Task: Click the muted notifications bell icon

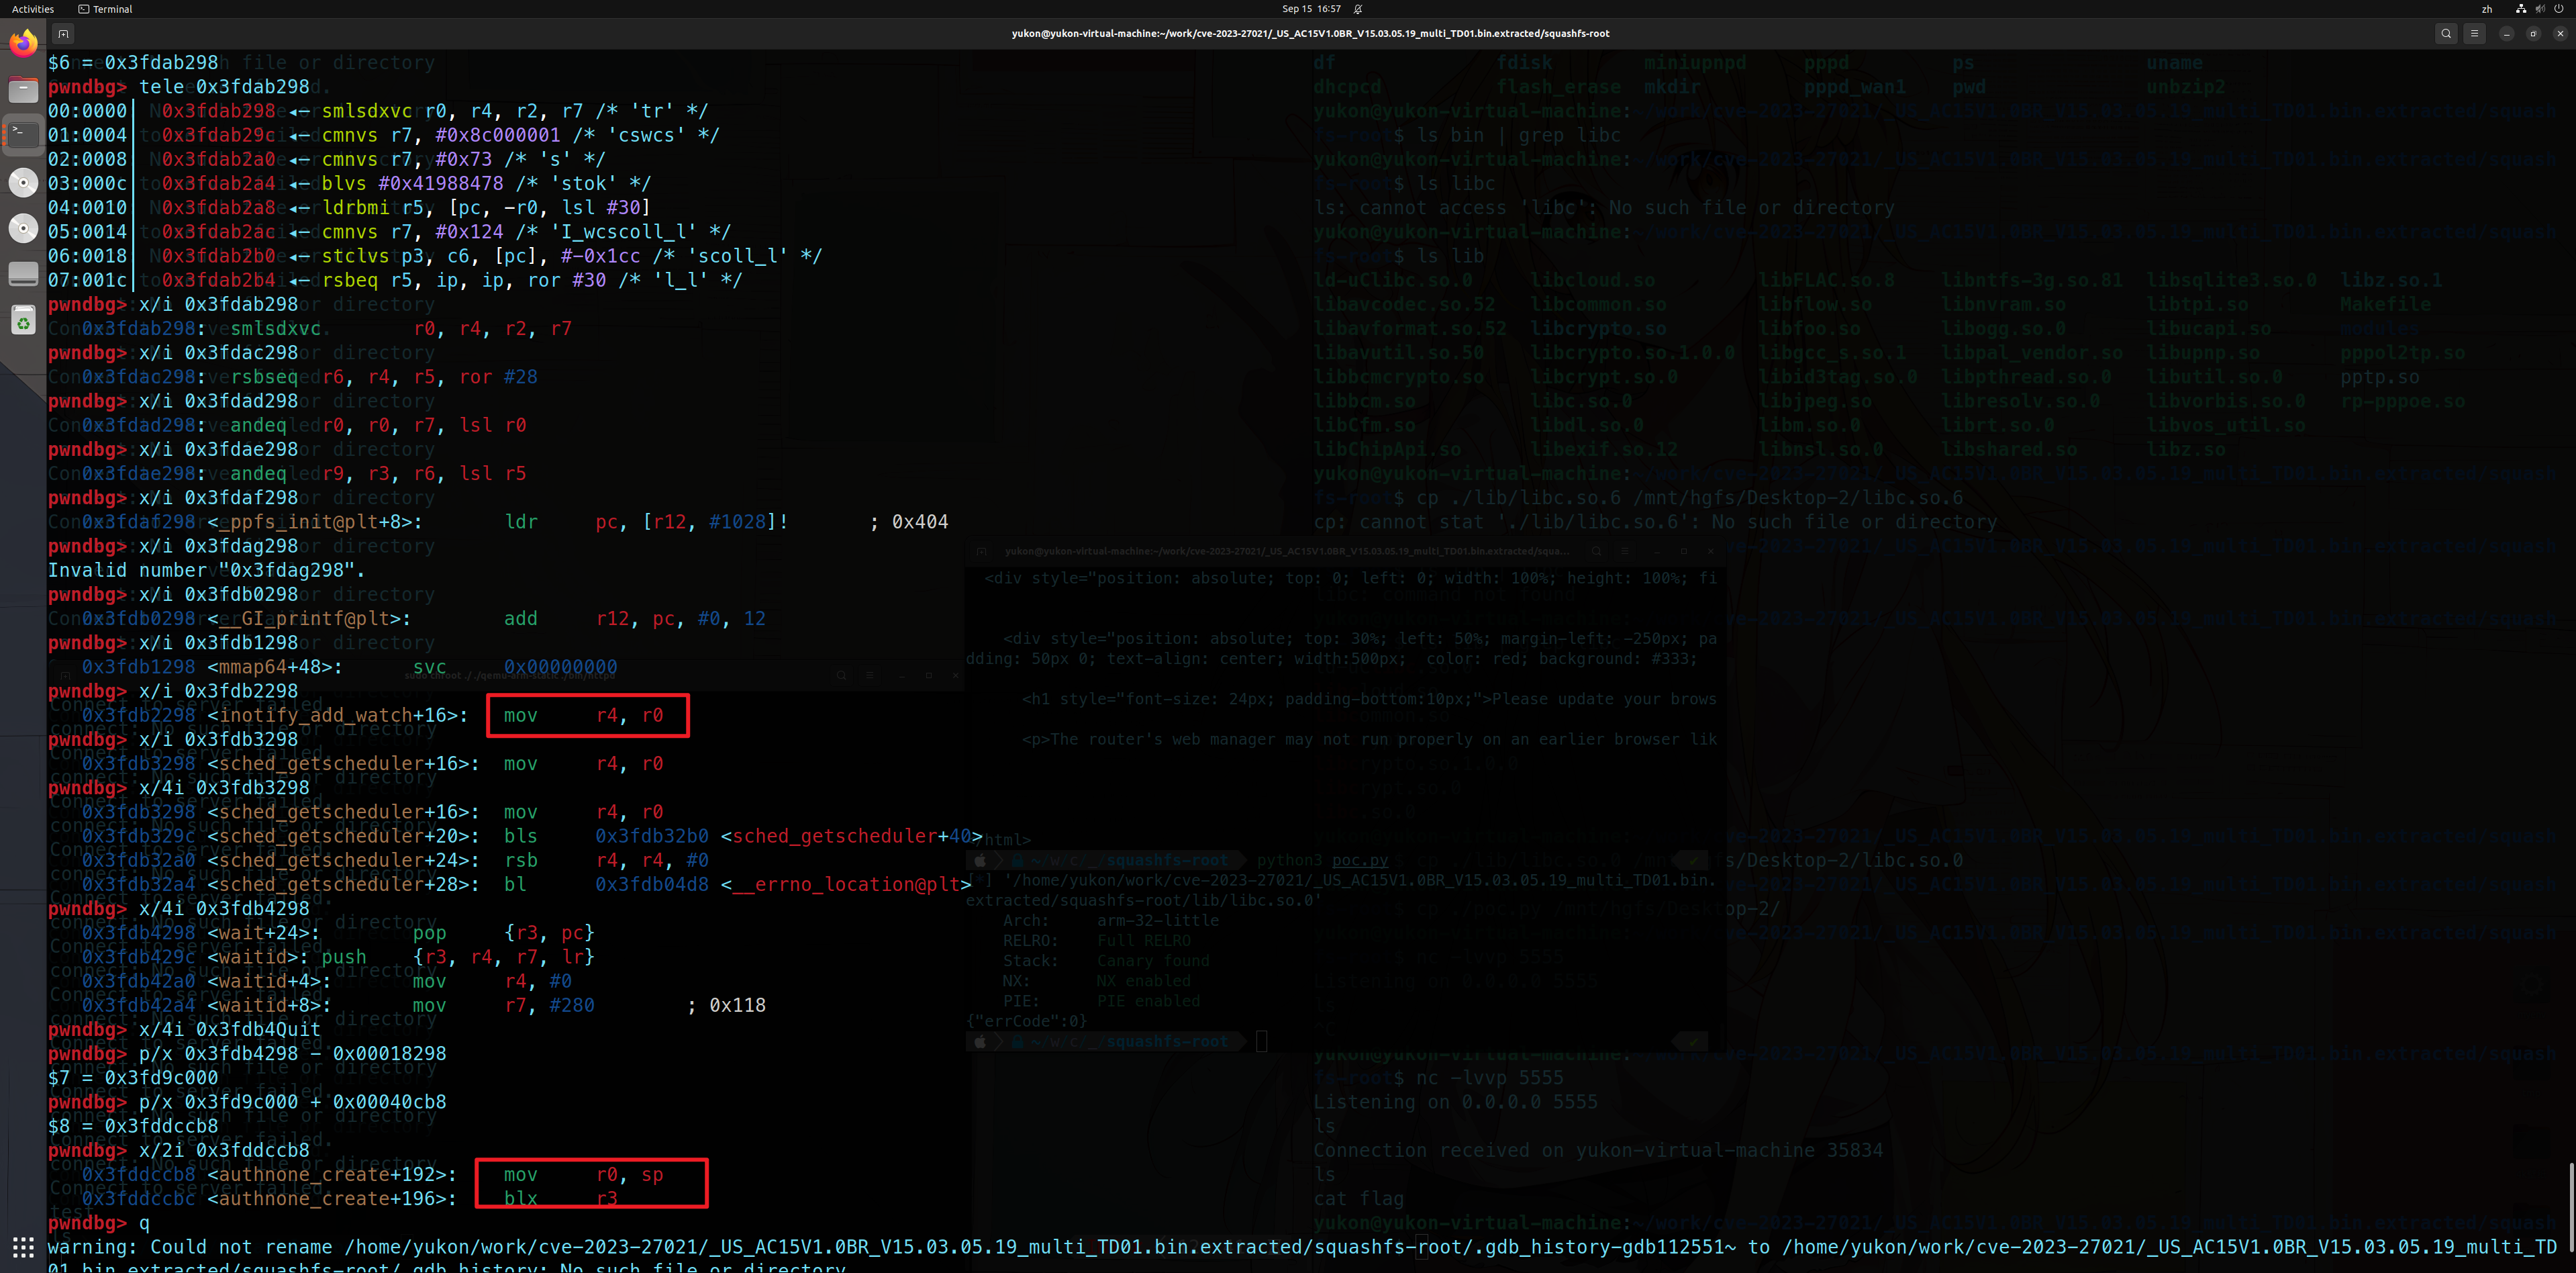Action: click(x=1358, y=9)
